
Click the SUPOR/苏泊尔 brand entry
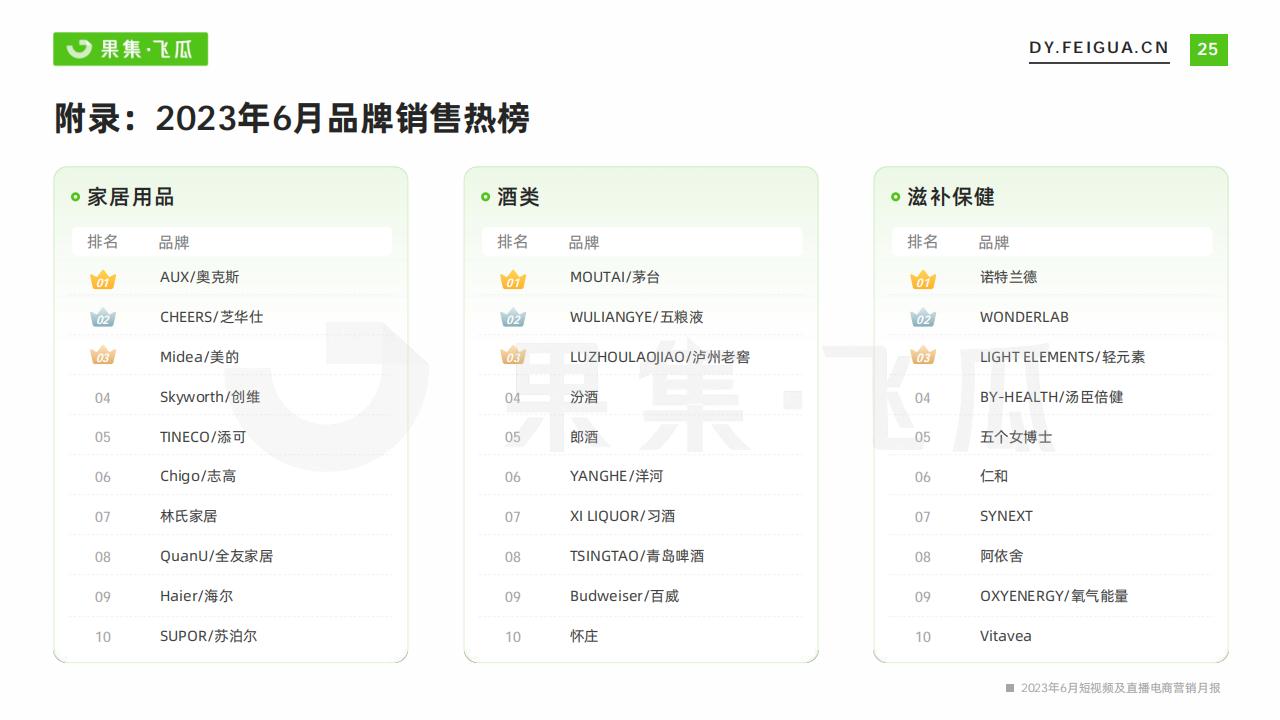coord(208,636)
